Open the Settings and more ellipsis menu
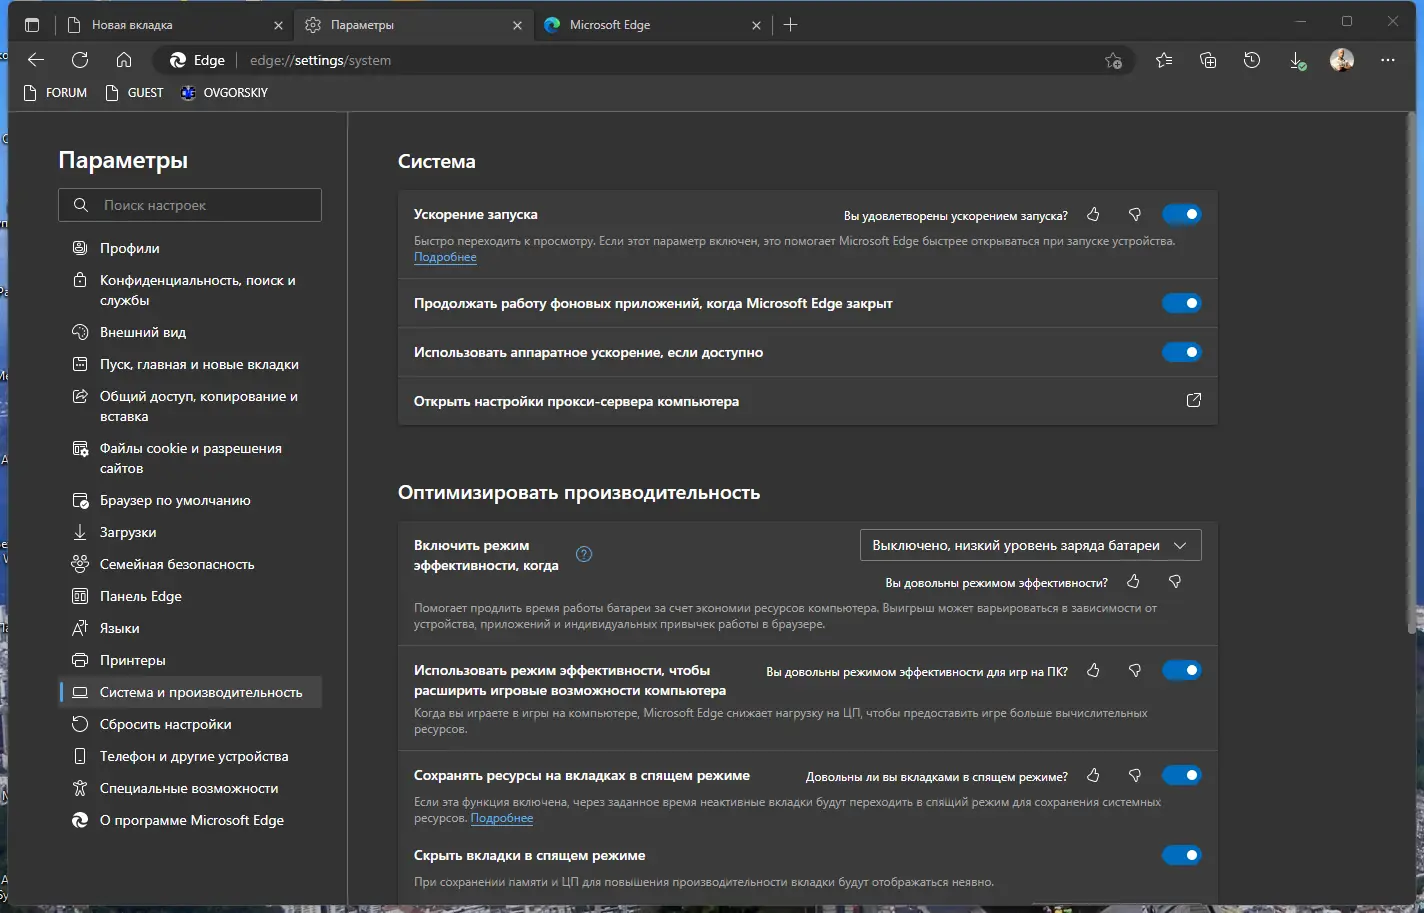This screenshot has height=913, width=1424. (1387, 61)
